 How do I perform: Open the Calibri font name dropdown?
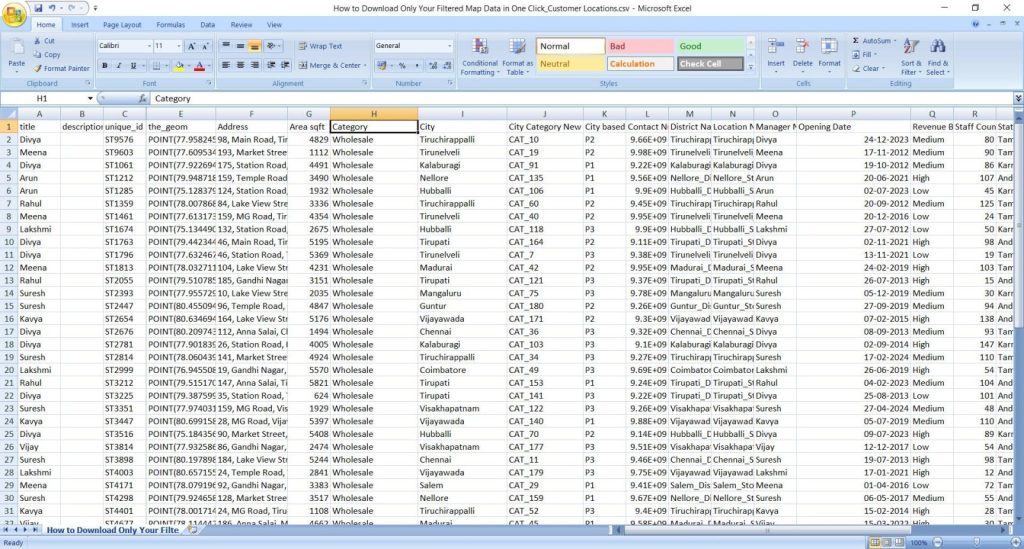148,46
